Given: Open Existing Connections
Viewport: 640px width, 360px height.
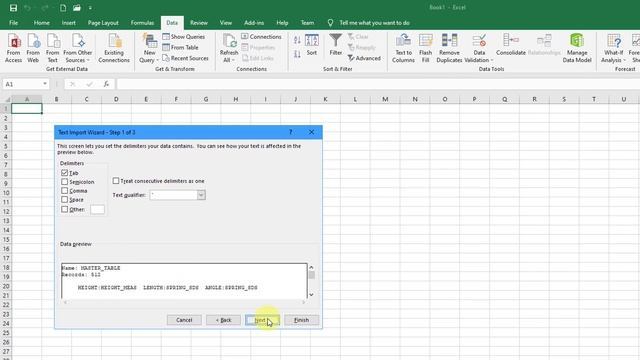Looking at the screenshot, I should [114, 48].
